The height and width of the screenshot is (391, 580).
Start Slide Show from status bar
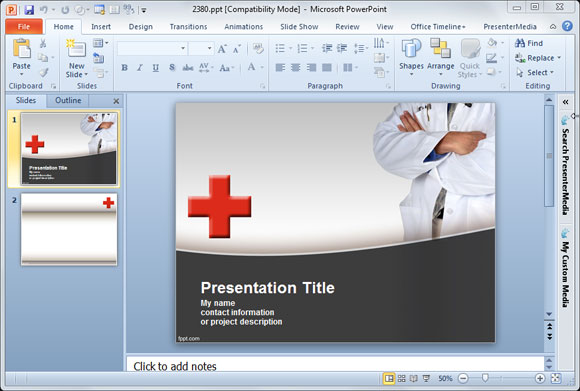[x=426, y=378]
